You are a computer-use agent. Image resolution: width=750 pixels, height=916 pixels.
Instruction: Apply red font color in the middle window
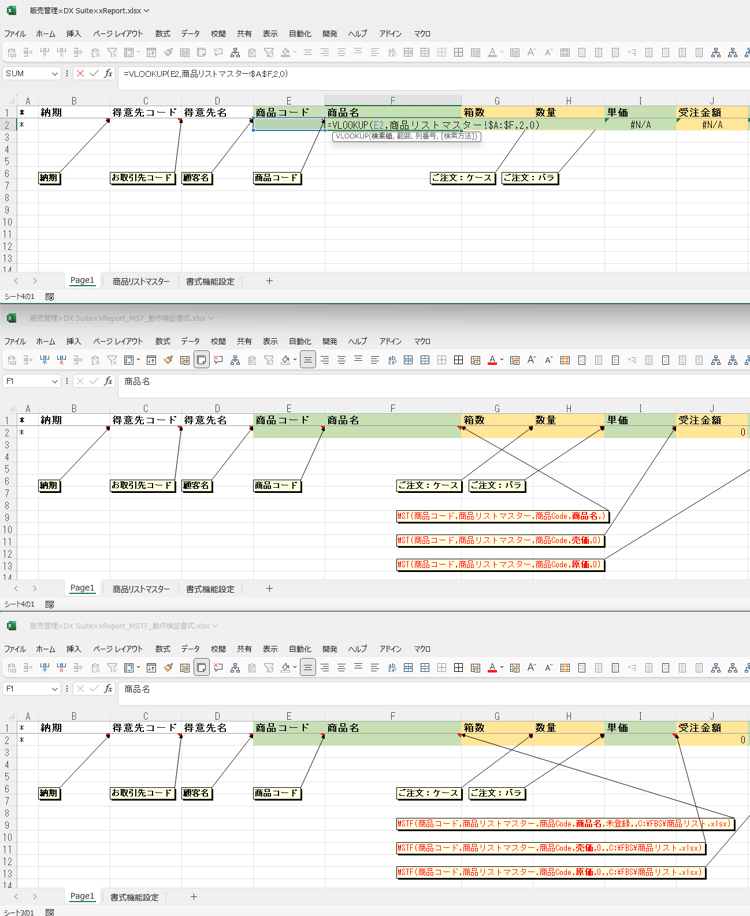click(x=492, y=360)
